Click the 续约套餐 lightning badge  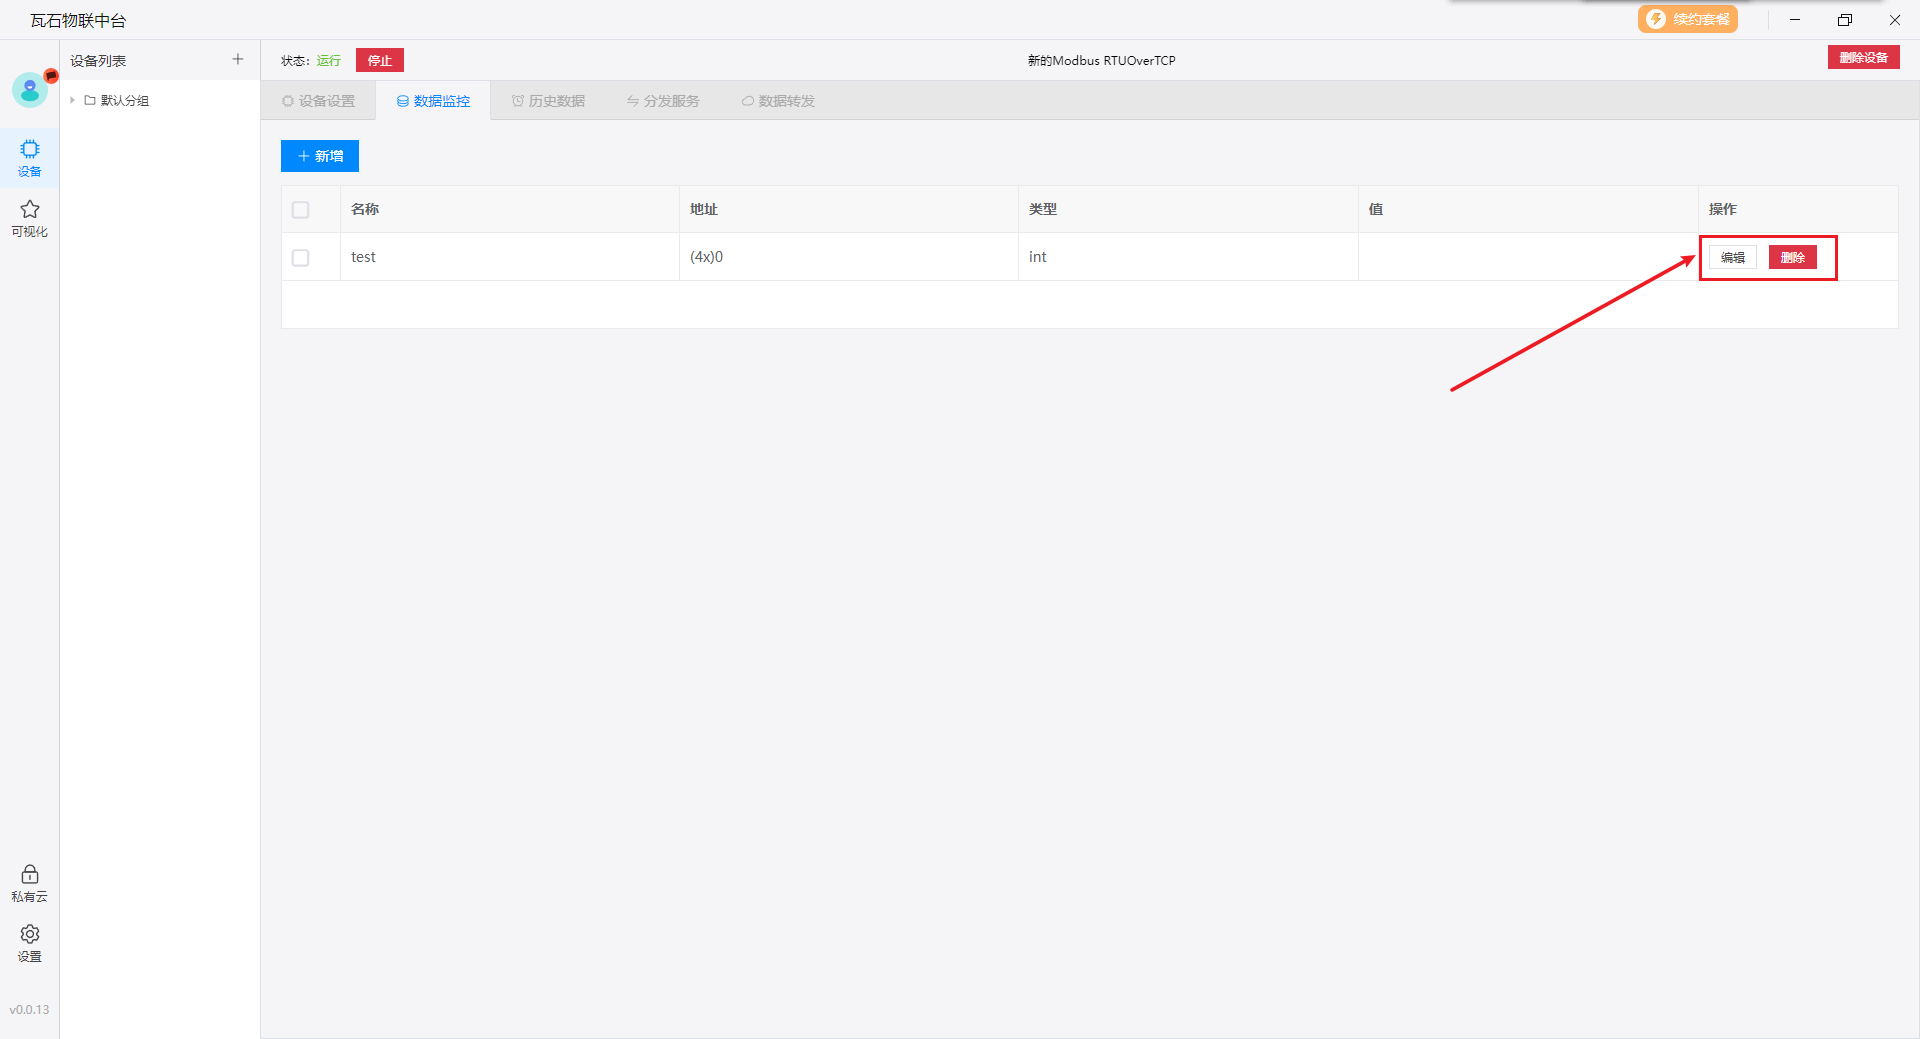[1687, 20]
